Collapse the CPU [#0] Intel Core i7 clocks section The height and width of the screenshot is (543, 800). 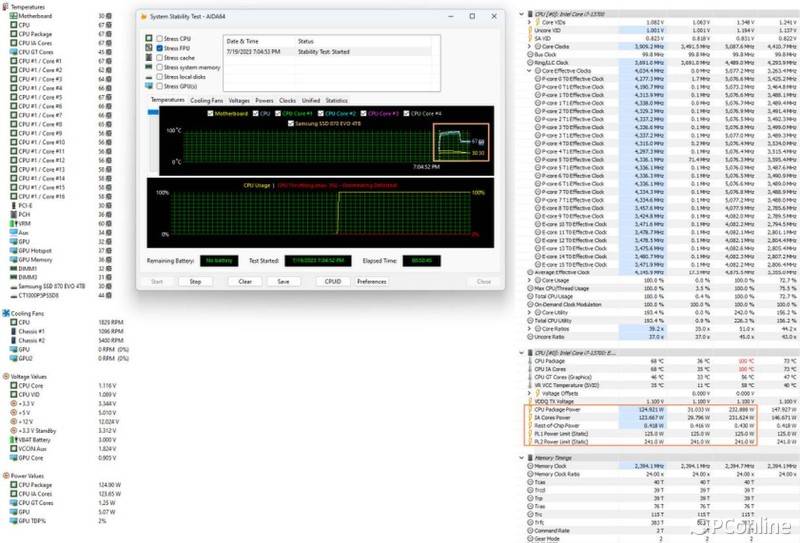tap(521, 14)
